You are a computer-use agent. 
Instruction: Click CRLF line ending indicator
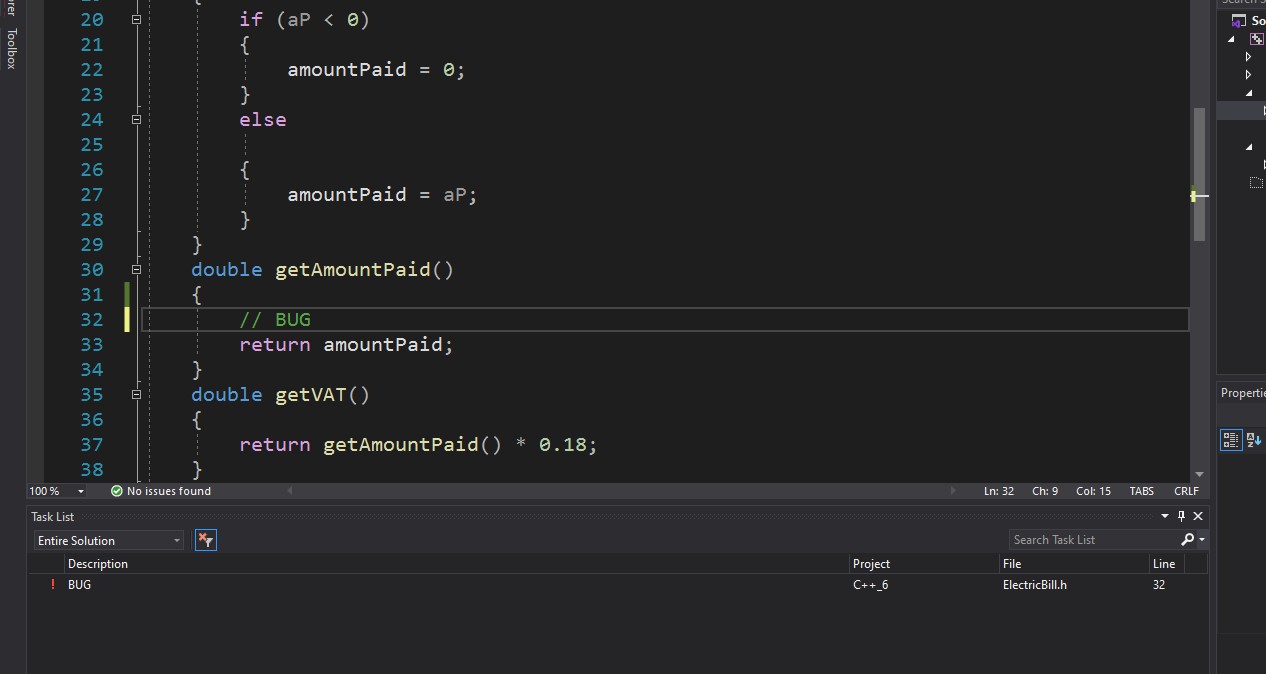[x=1186, y=491]
